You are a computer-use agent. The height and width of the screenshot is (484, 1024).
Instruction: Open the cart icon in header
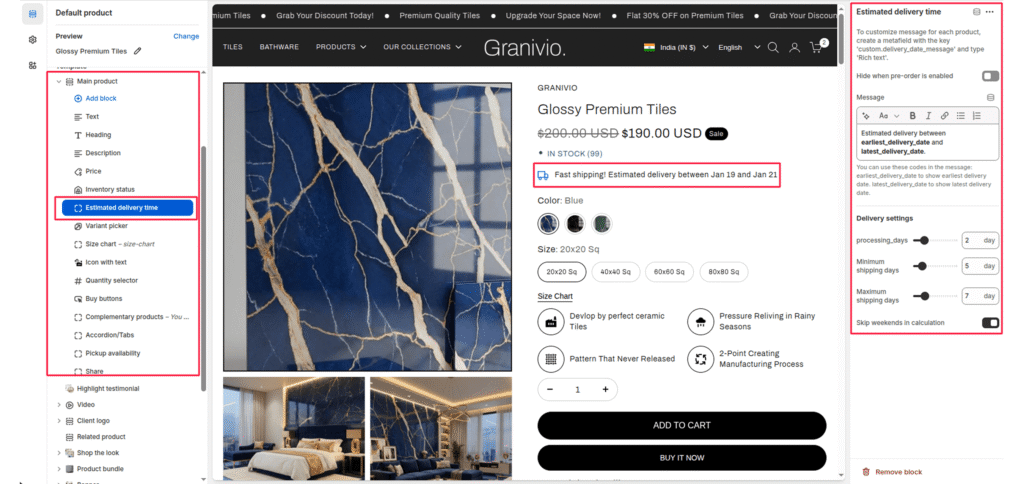click(818, 46)
